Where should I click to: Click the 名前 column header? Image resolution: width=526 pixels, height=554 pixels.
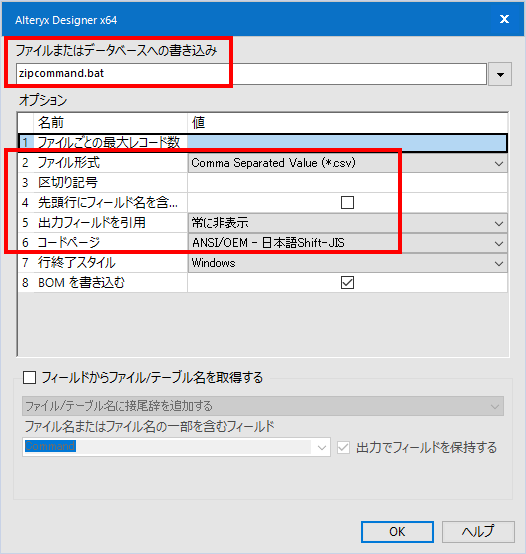tap(110, 123)
